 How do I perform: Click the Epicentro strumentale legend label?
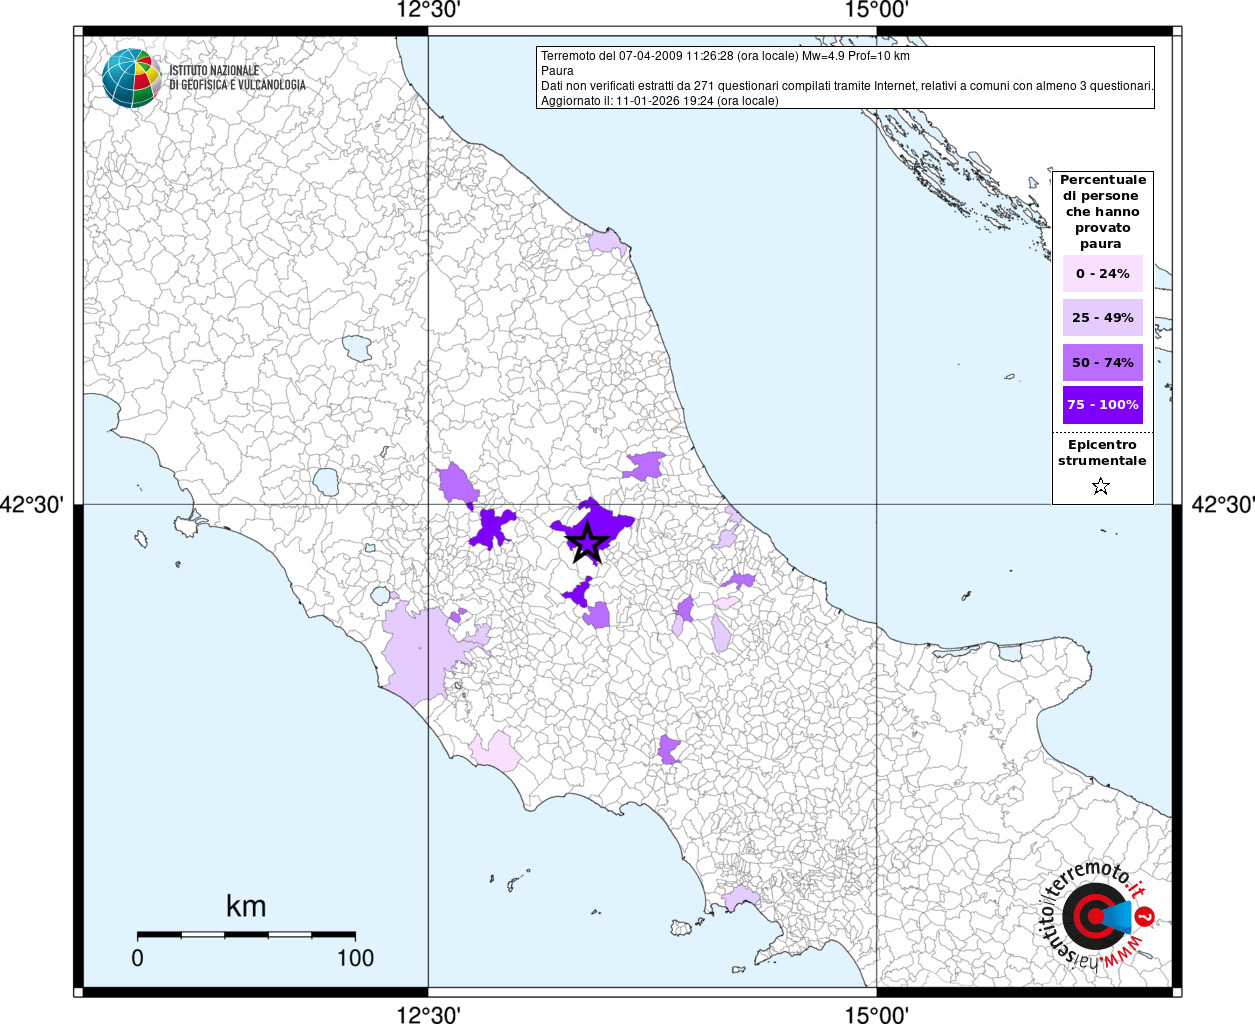pyautogui.click(x=1102, y=453)
